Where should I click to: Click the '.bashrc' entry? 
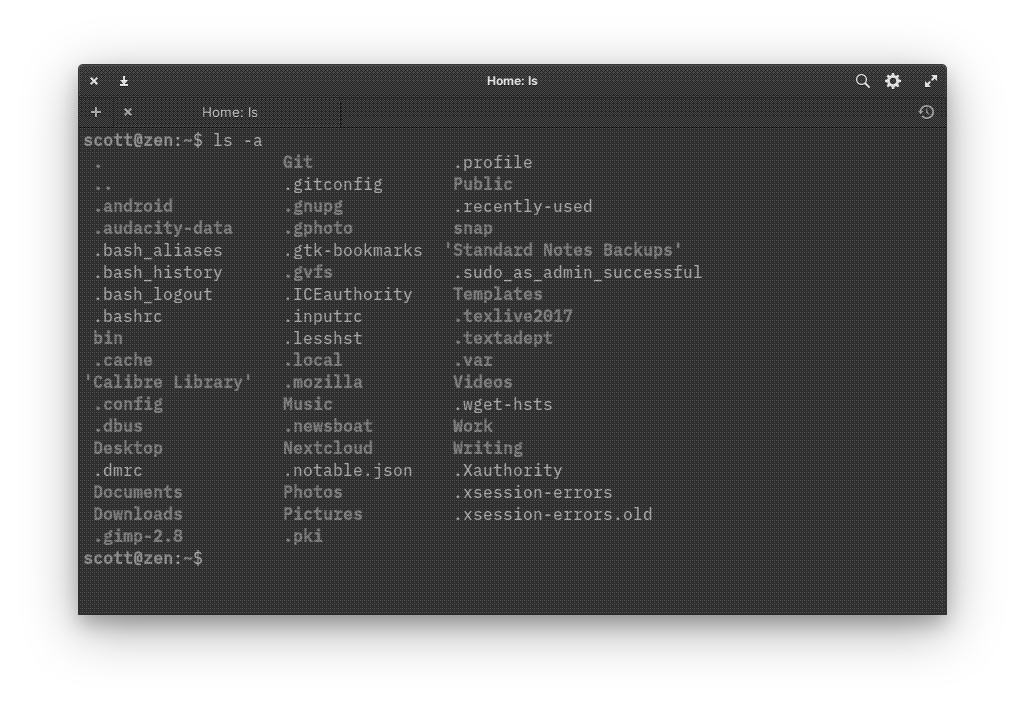click(x=128, y=316)
